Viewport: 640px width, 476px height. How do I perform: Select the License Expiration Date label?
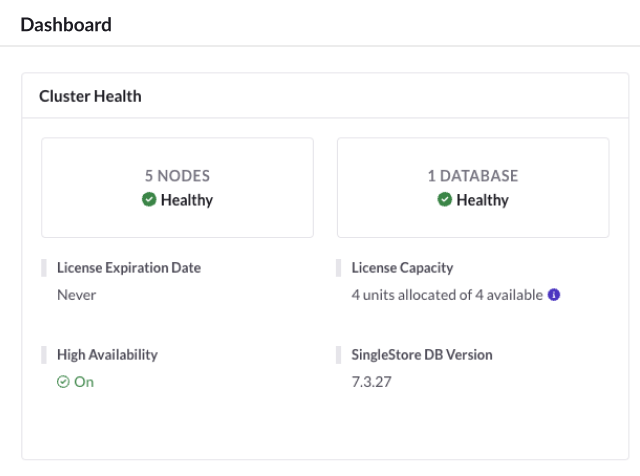point(129,268)
